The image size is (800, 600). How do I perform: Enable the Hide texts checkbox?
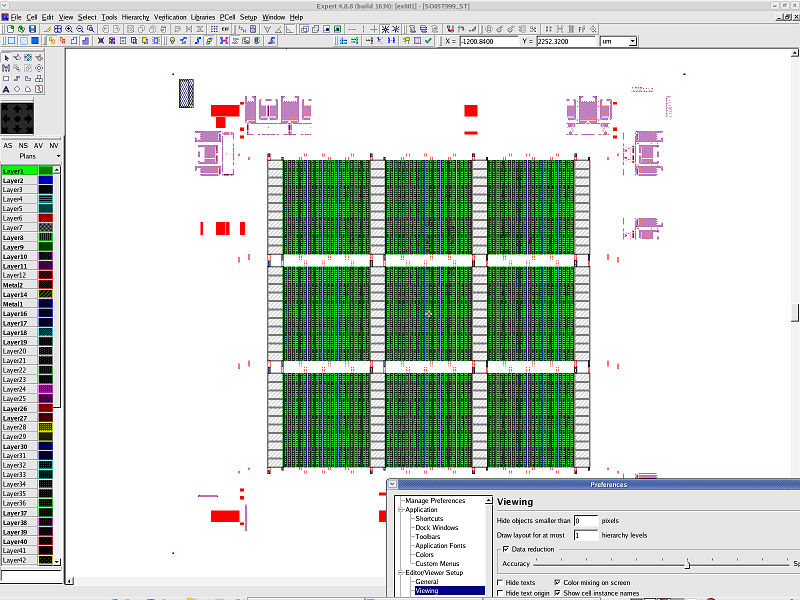500,582
